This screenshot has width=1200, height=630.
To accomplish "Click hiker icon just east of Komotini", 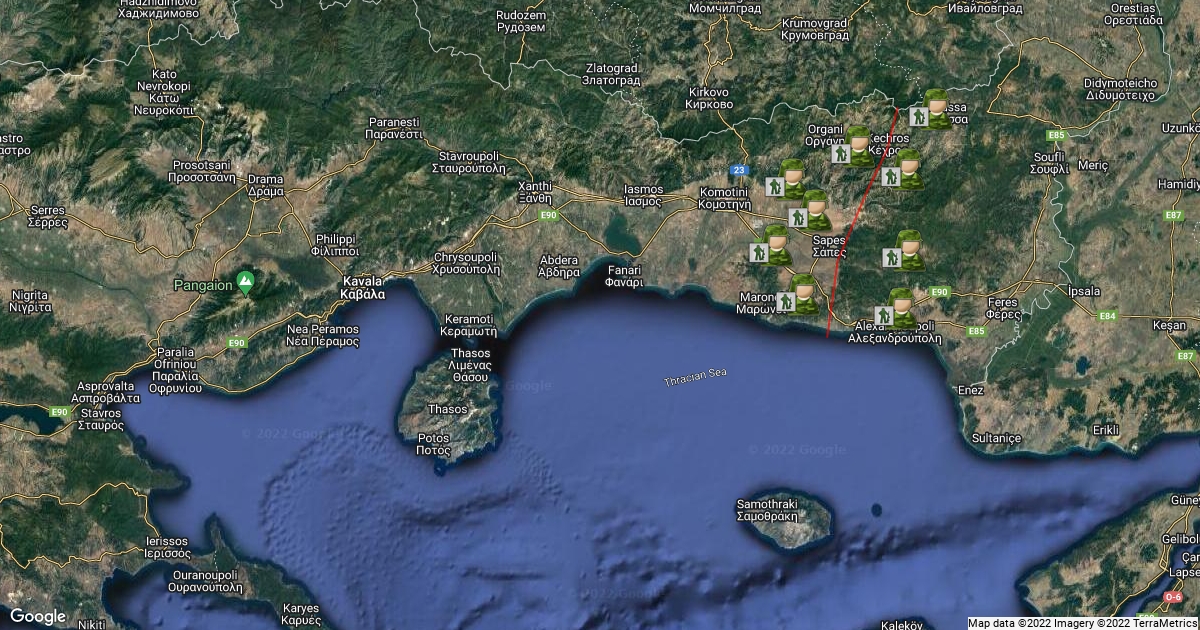I will [x=774, y=187].
